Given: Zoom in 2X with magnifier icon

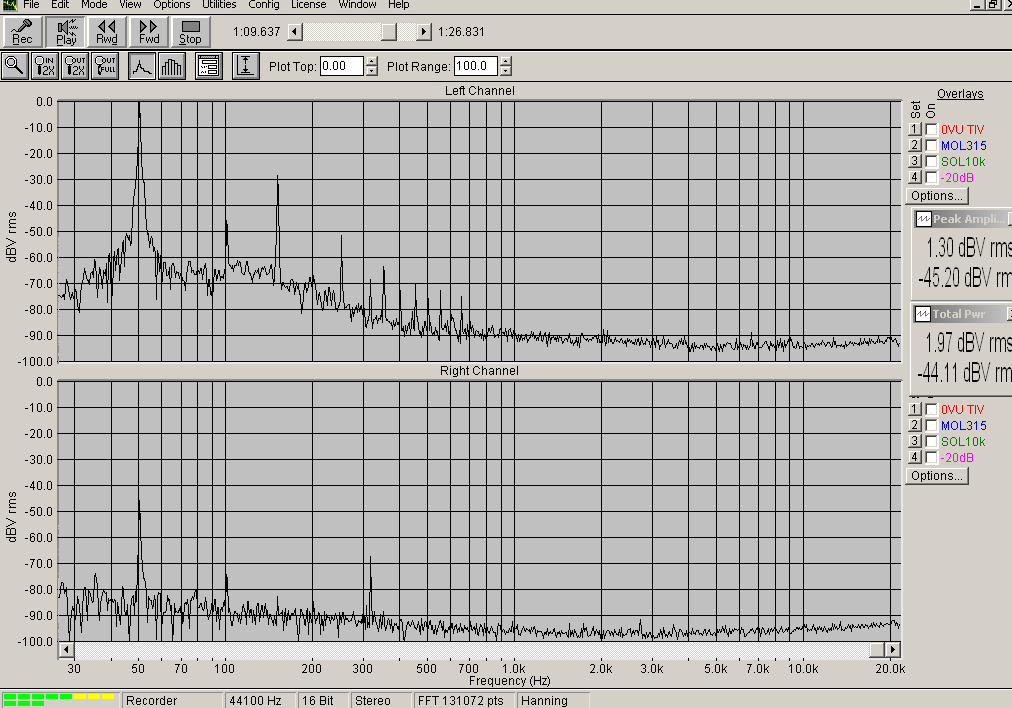Looking at the screenshot, I should (45, 67).
